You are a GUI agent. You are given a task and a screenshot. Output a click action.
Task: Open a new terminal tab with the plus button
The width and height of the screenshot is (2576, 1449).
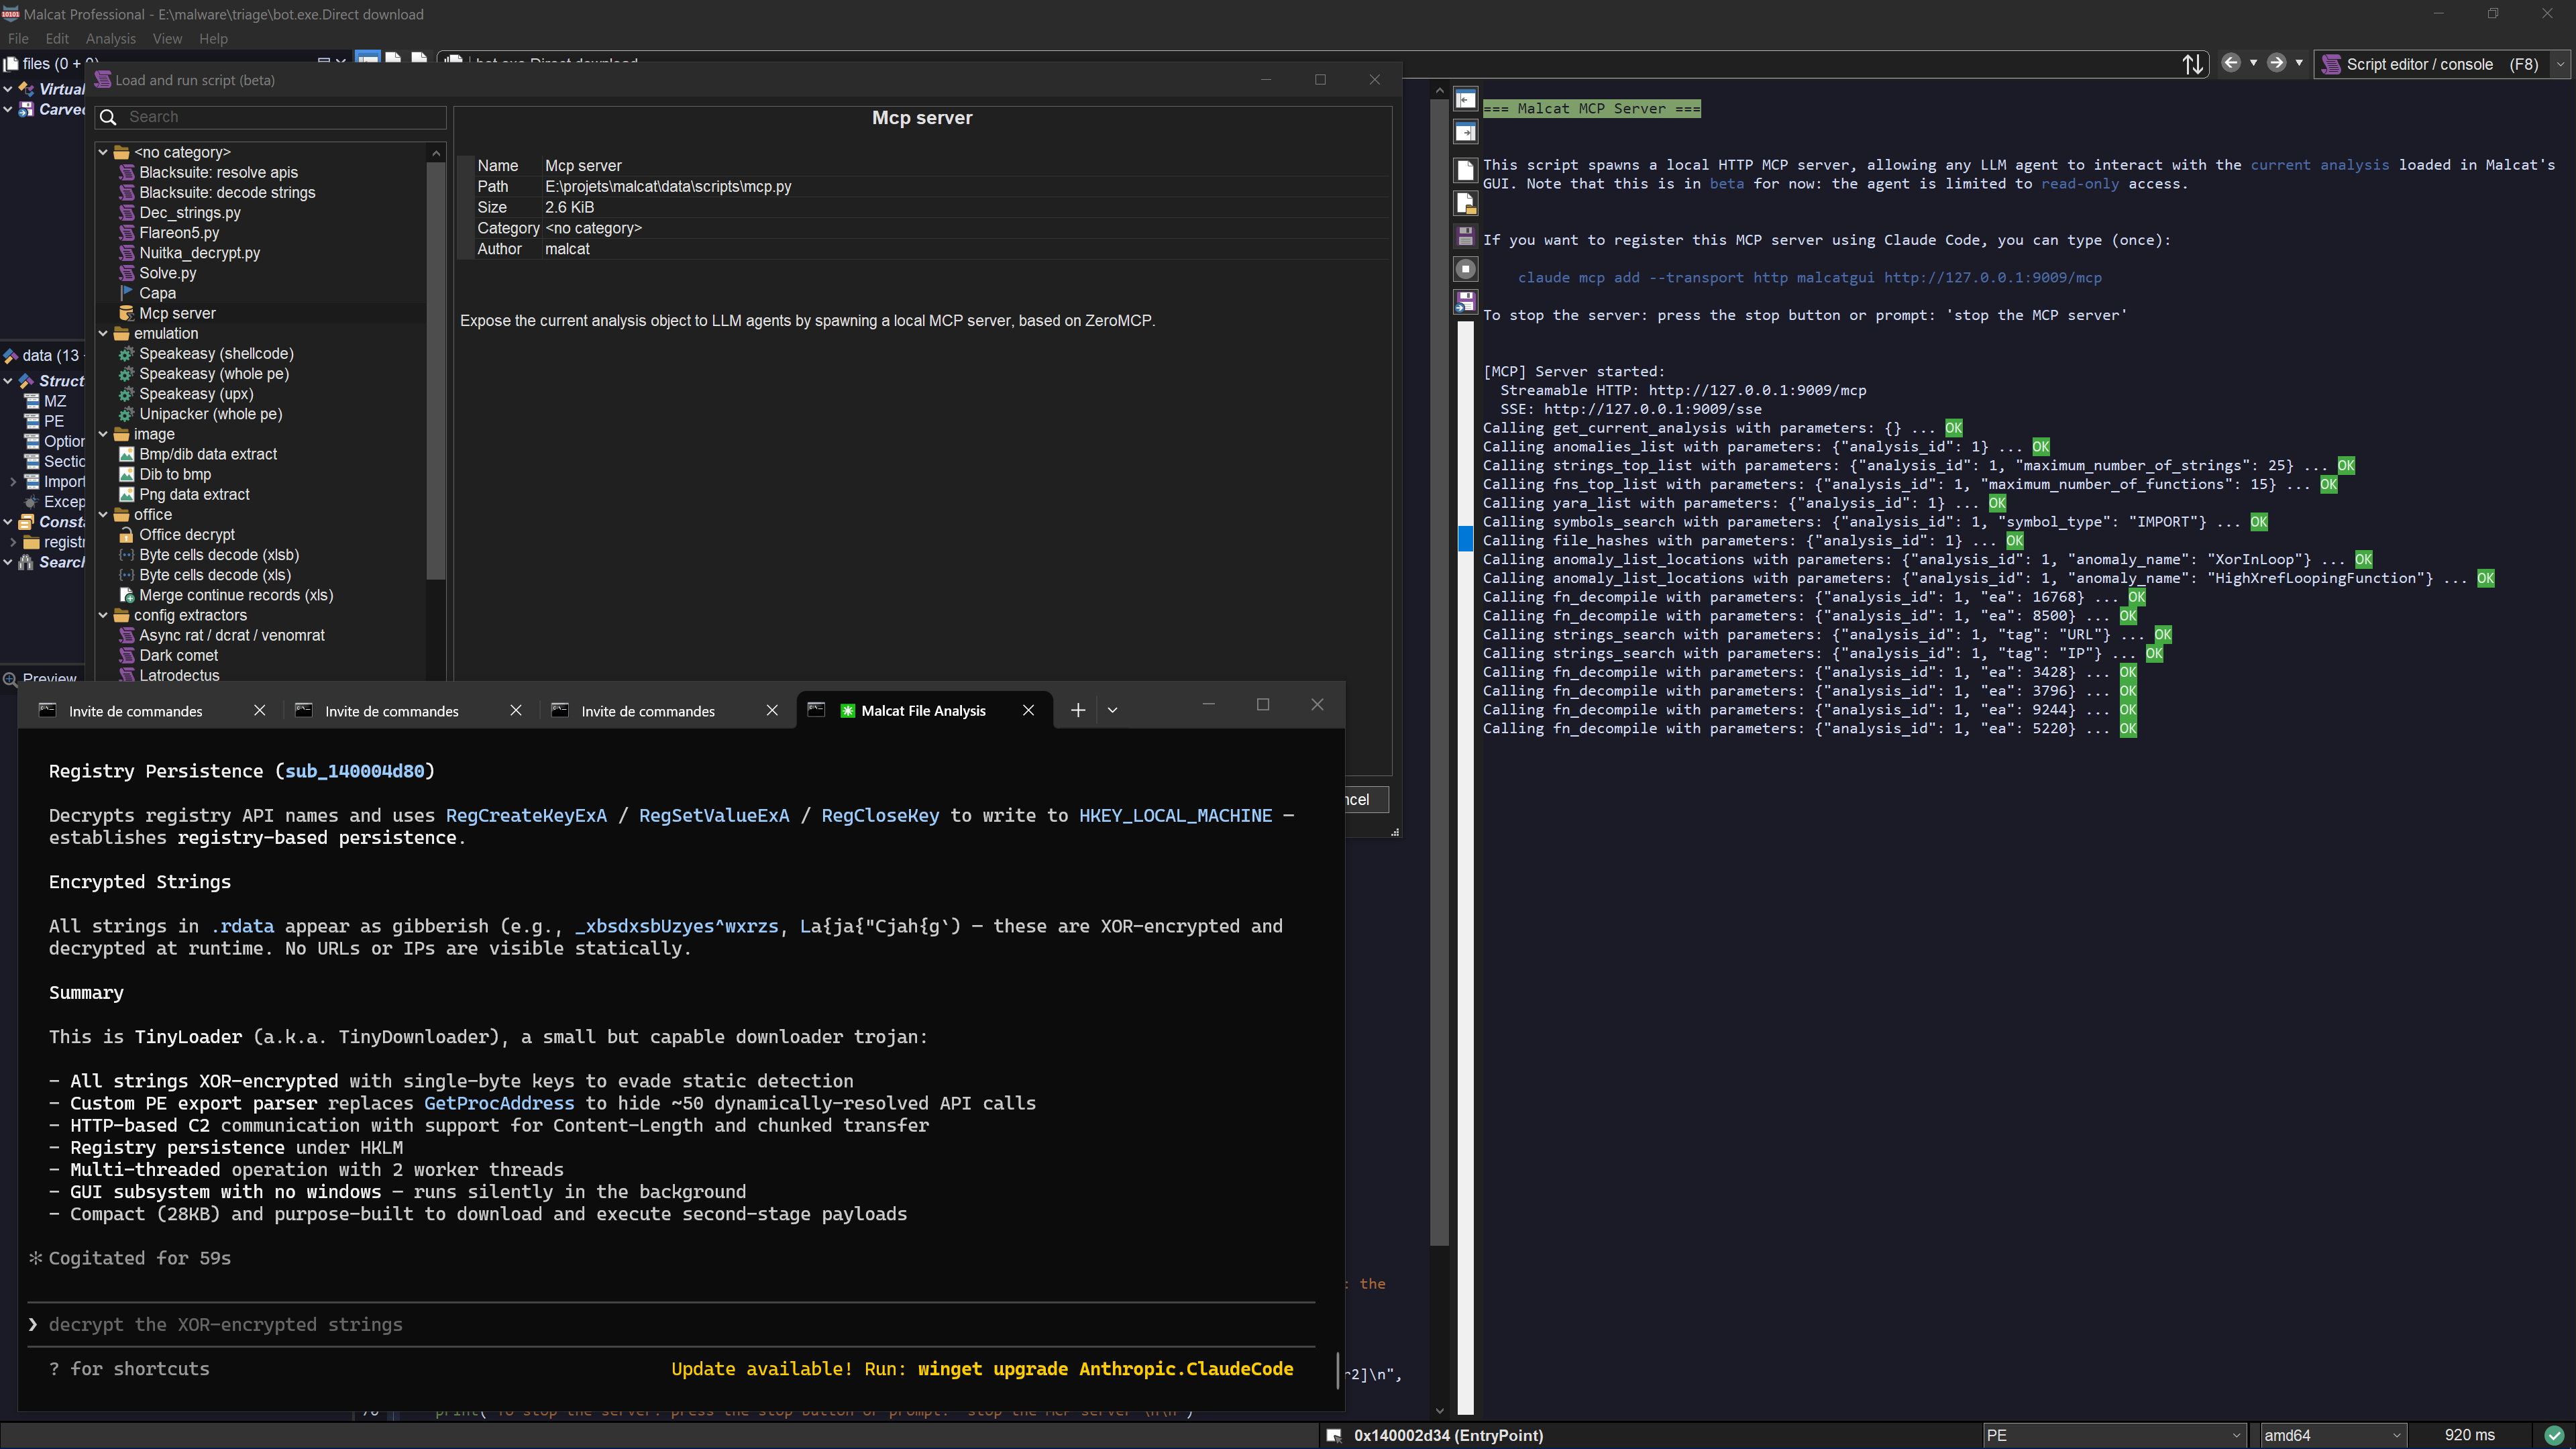[x=1078, y=710]
